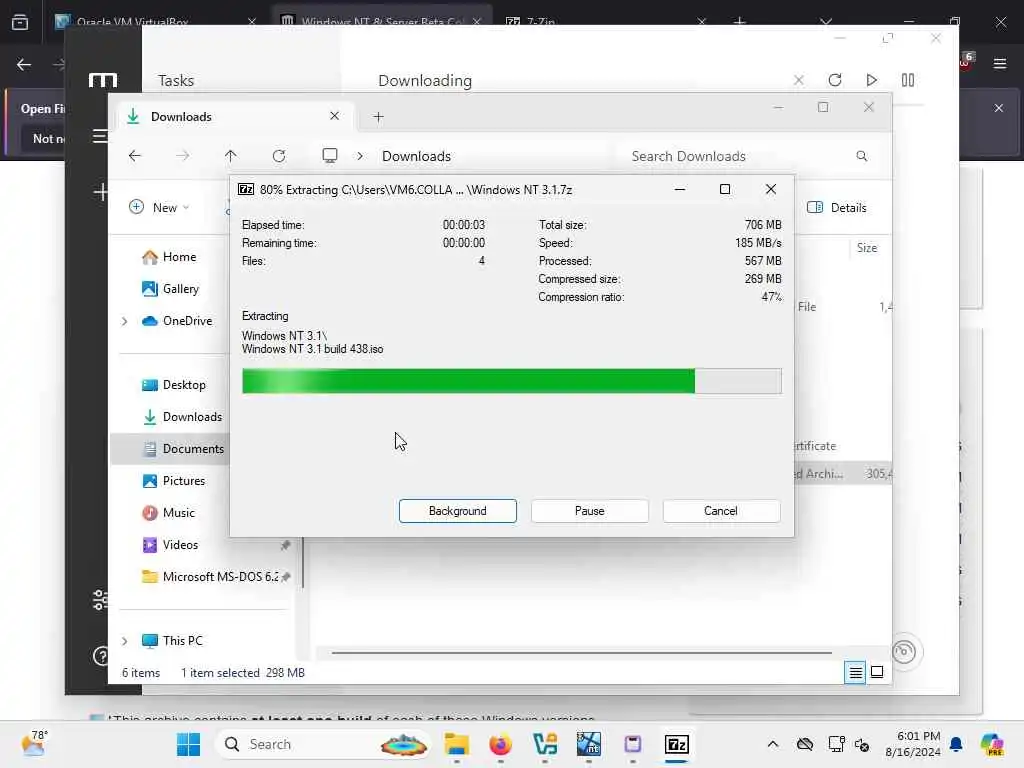The height and width of the screenshot is (768, 1024).
Task: Click the This PC monitor icon in address bar
Action: (x=330, y=155)
